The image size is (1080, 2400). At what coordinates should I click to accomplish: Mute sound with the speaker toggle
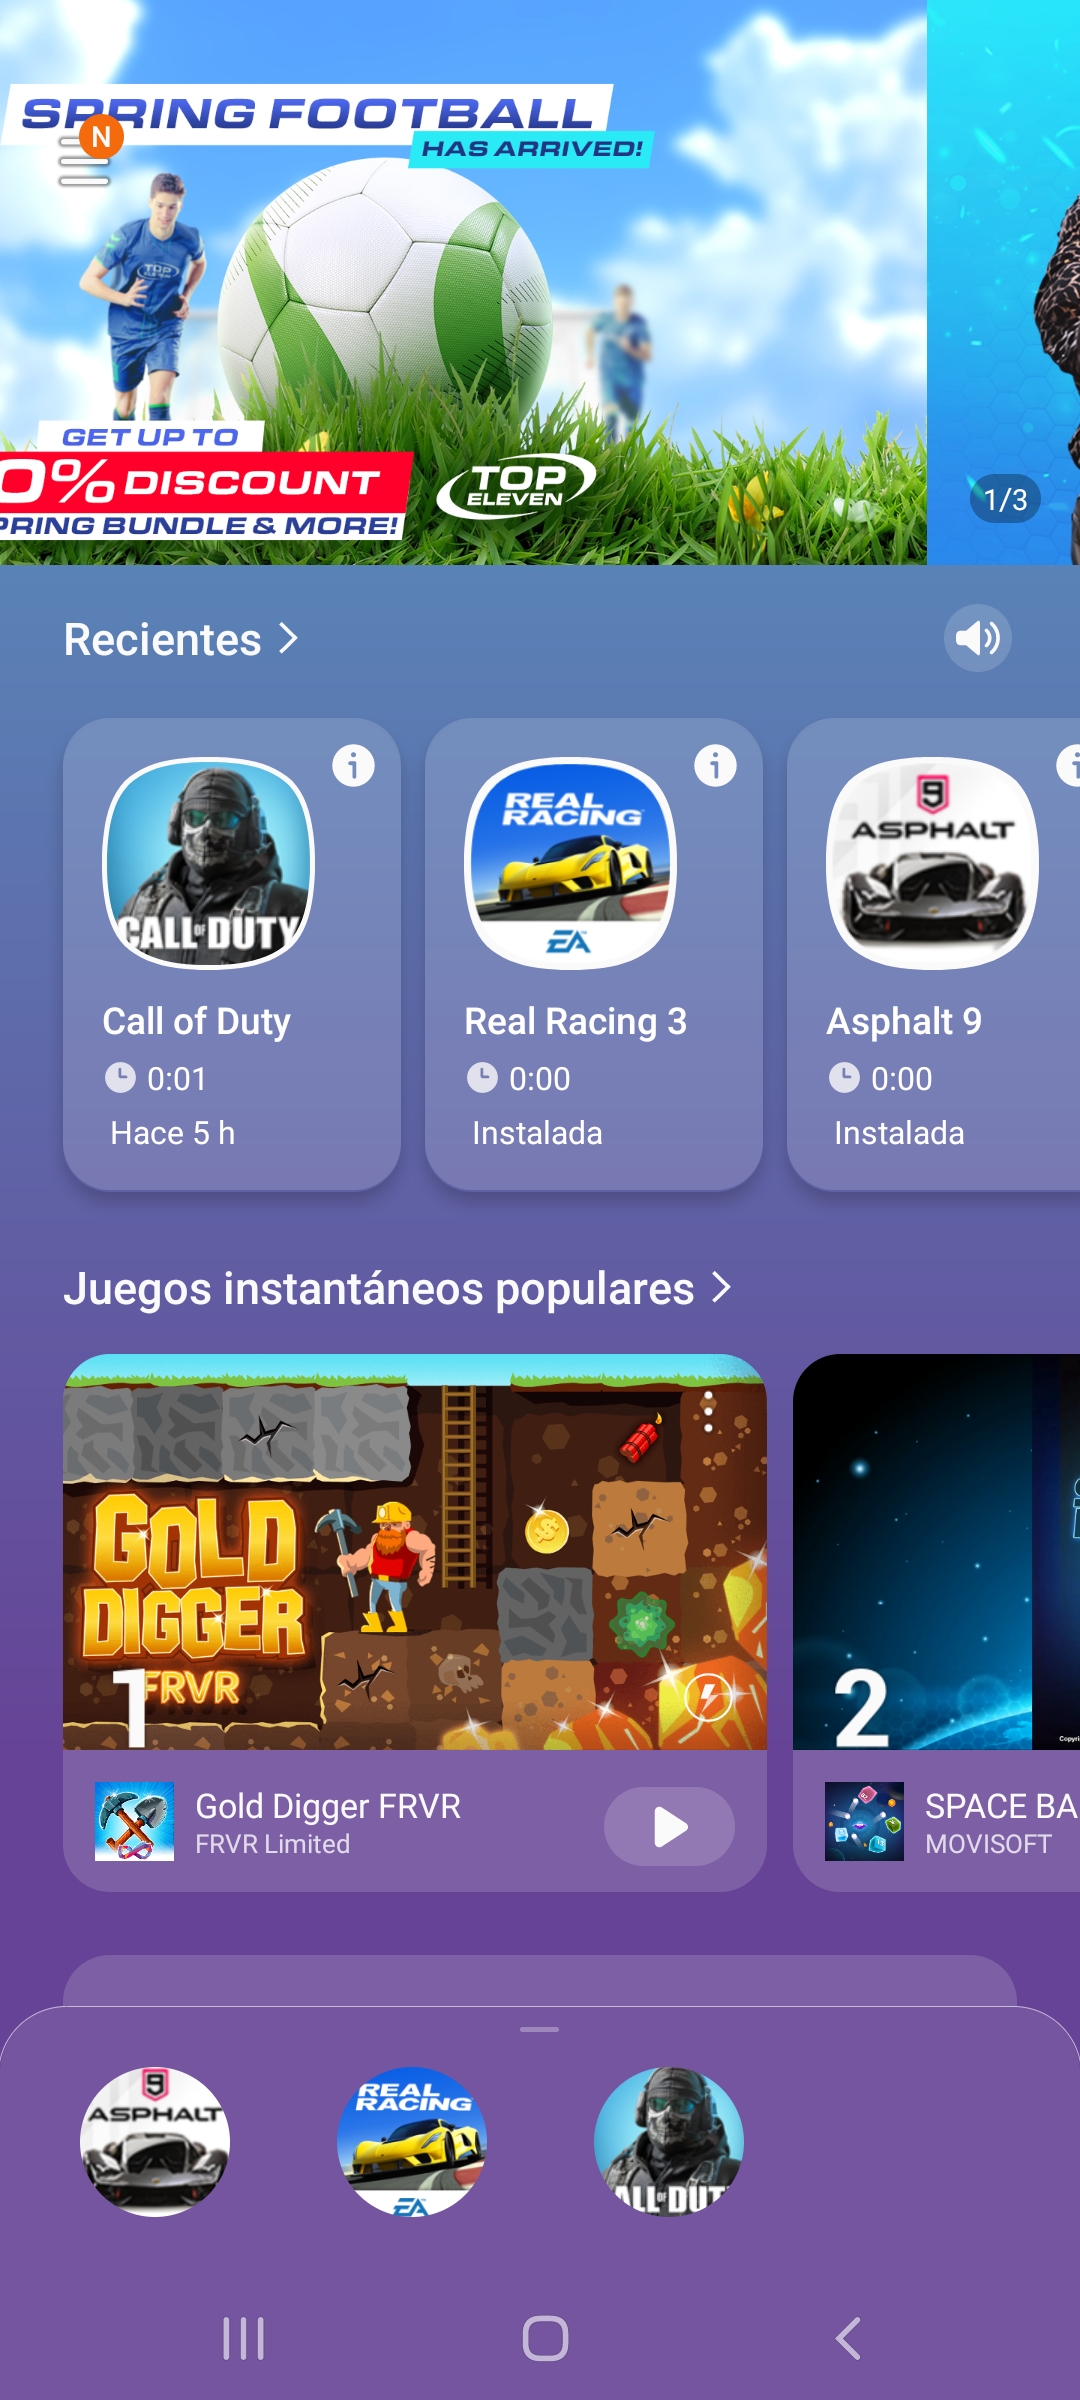(977, 638)
